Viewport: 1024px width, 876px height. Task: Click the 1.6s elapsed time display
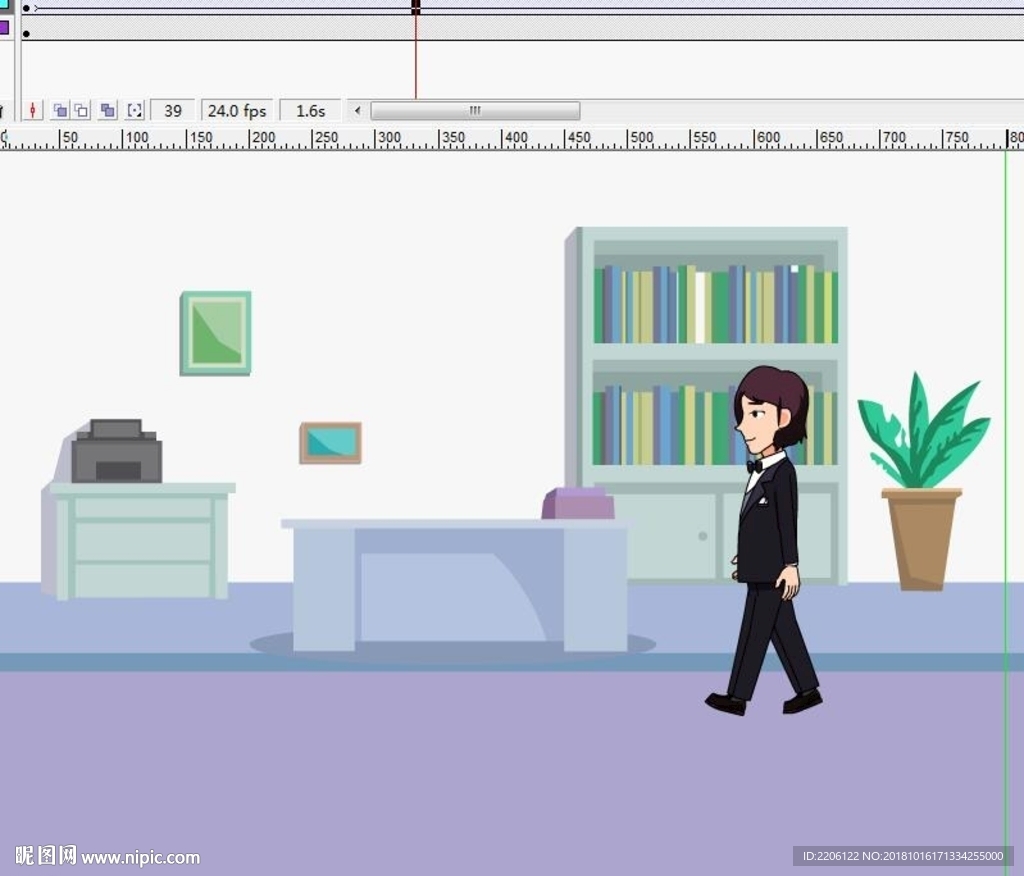310,110
